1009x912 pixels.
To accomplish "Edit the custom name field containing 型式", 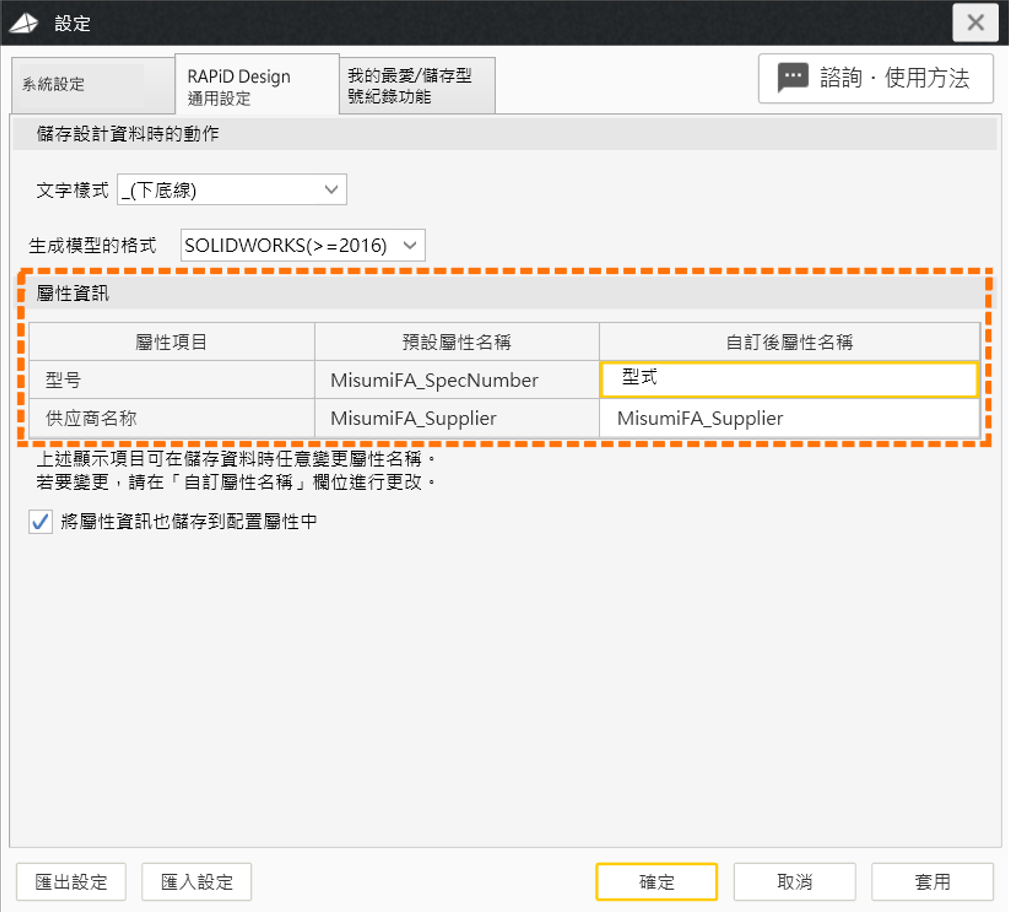I will pos(788,380).
